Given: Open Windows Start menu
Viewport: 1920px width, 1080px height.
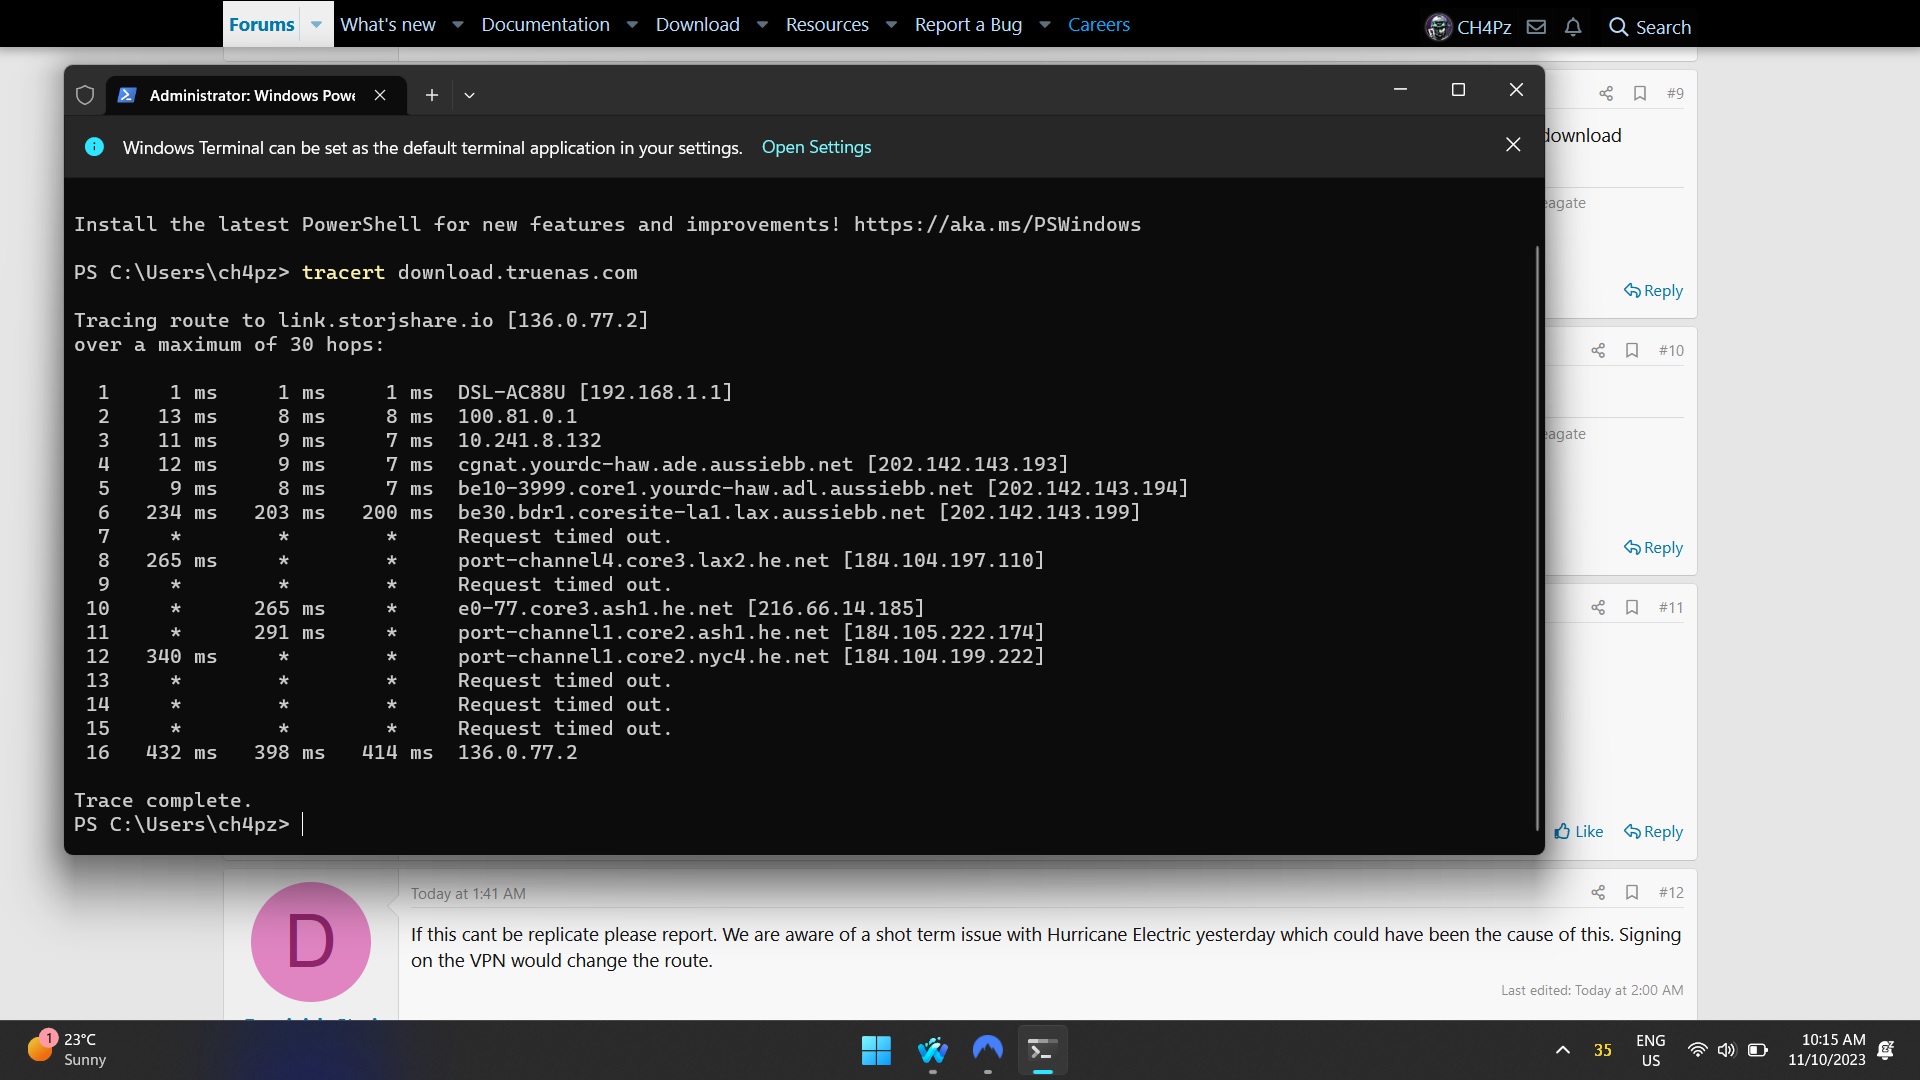Looking at the screenshot, I should [876, 1050].
